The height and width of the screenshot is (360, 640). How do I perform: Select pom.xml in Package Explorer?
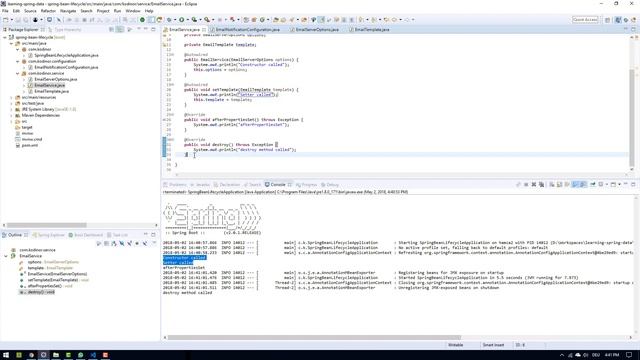[29, 145]
